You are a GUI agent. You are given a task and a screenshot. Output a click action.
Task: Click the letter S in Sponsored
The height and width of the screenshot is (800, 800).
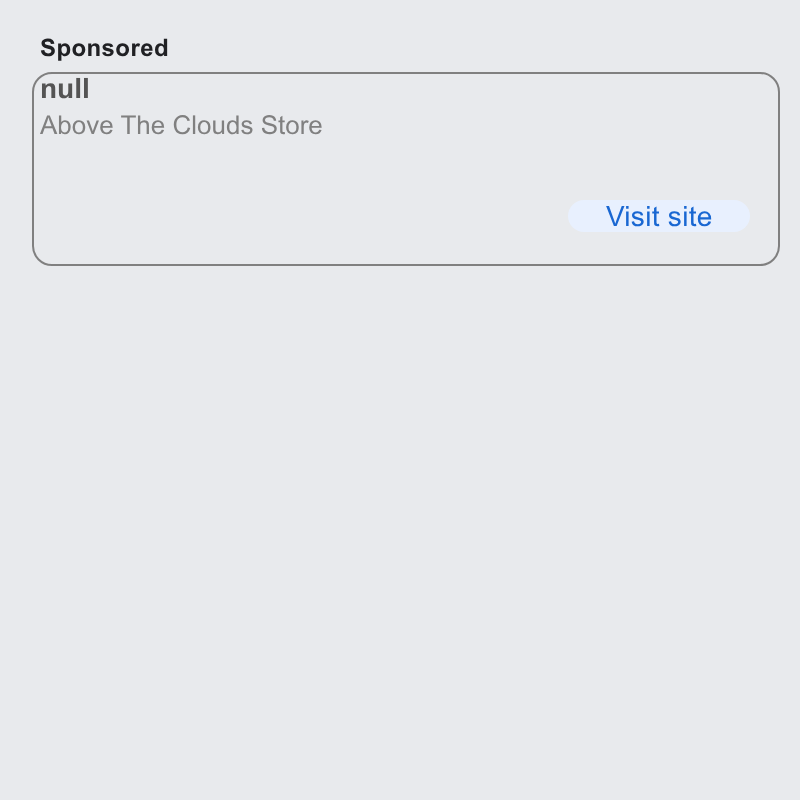(48, 48)
